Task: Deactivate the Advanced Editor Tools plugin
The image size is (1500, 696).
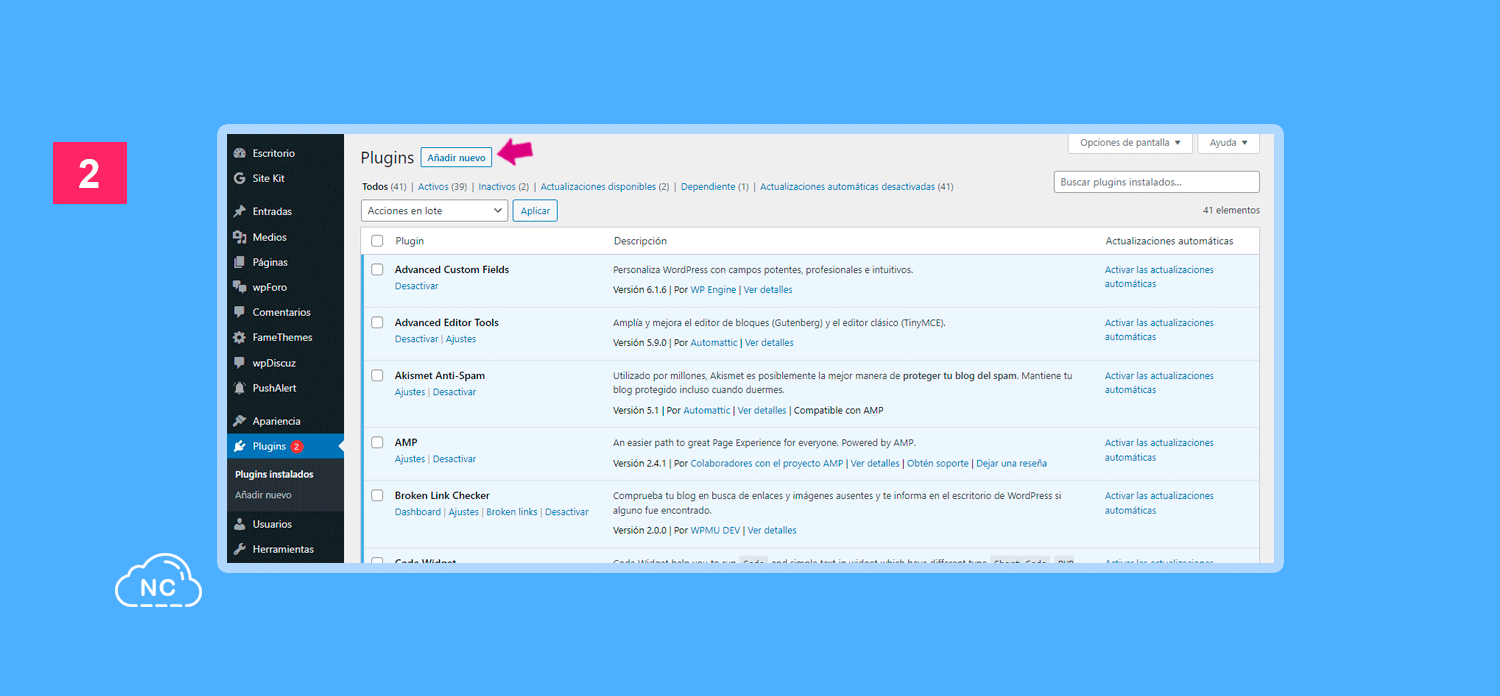Action: (417, 339)
